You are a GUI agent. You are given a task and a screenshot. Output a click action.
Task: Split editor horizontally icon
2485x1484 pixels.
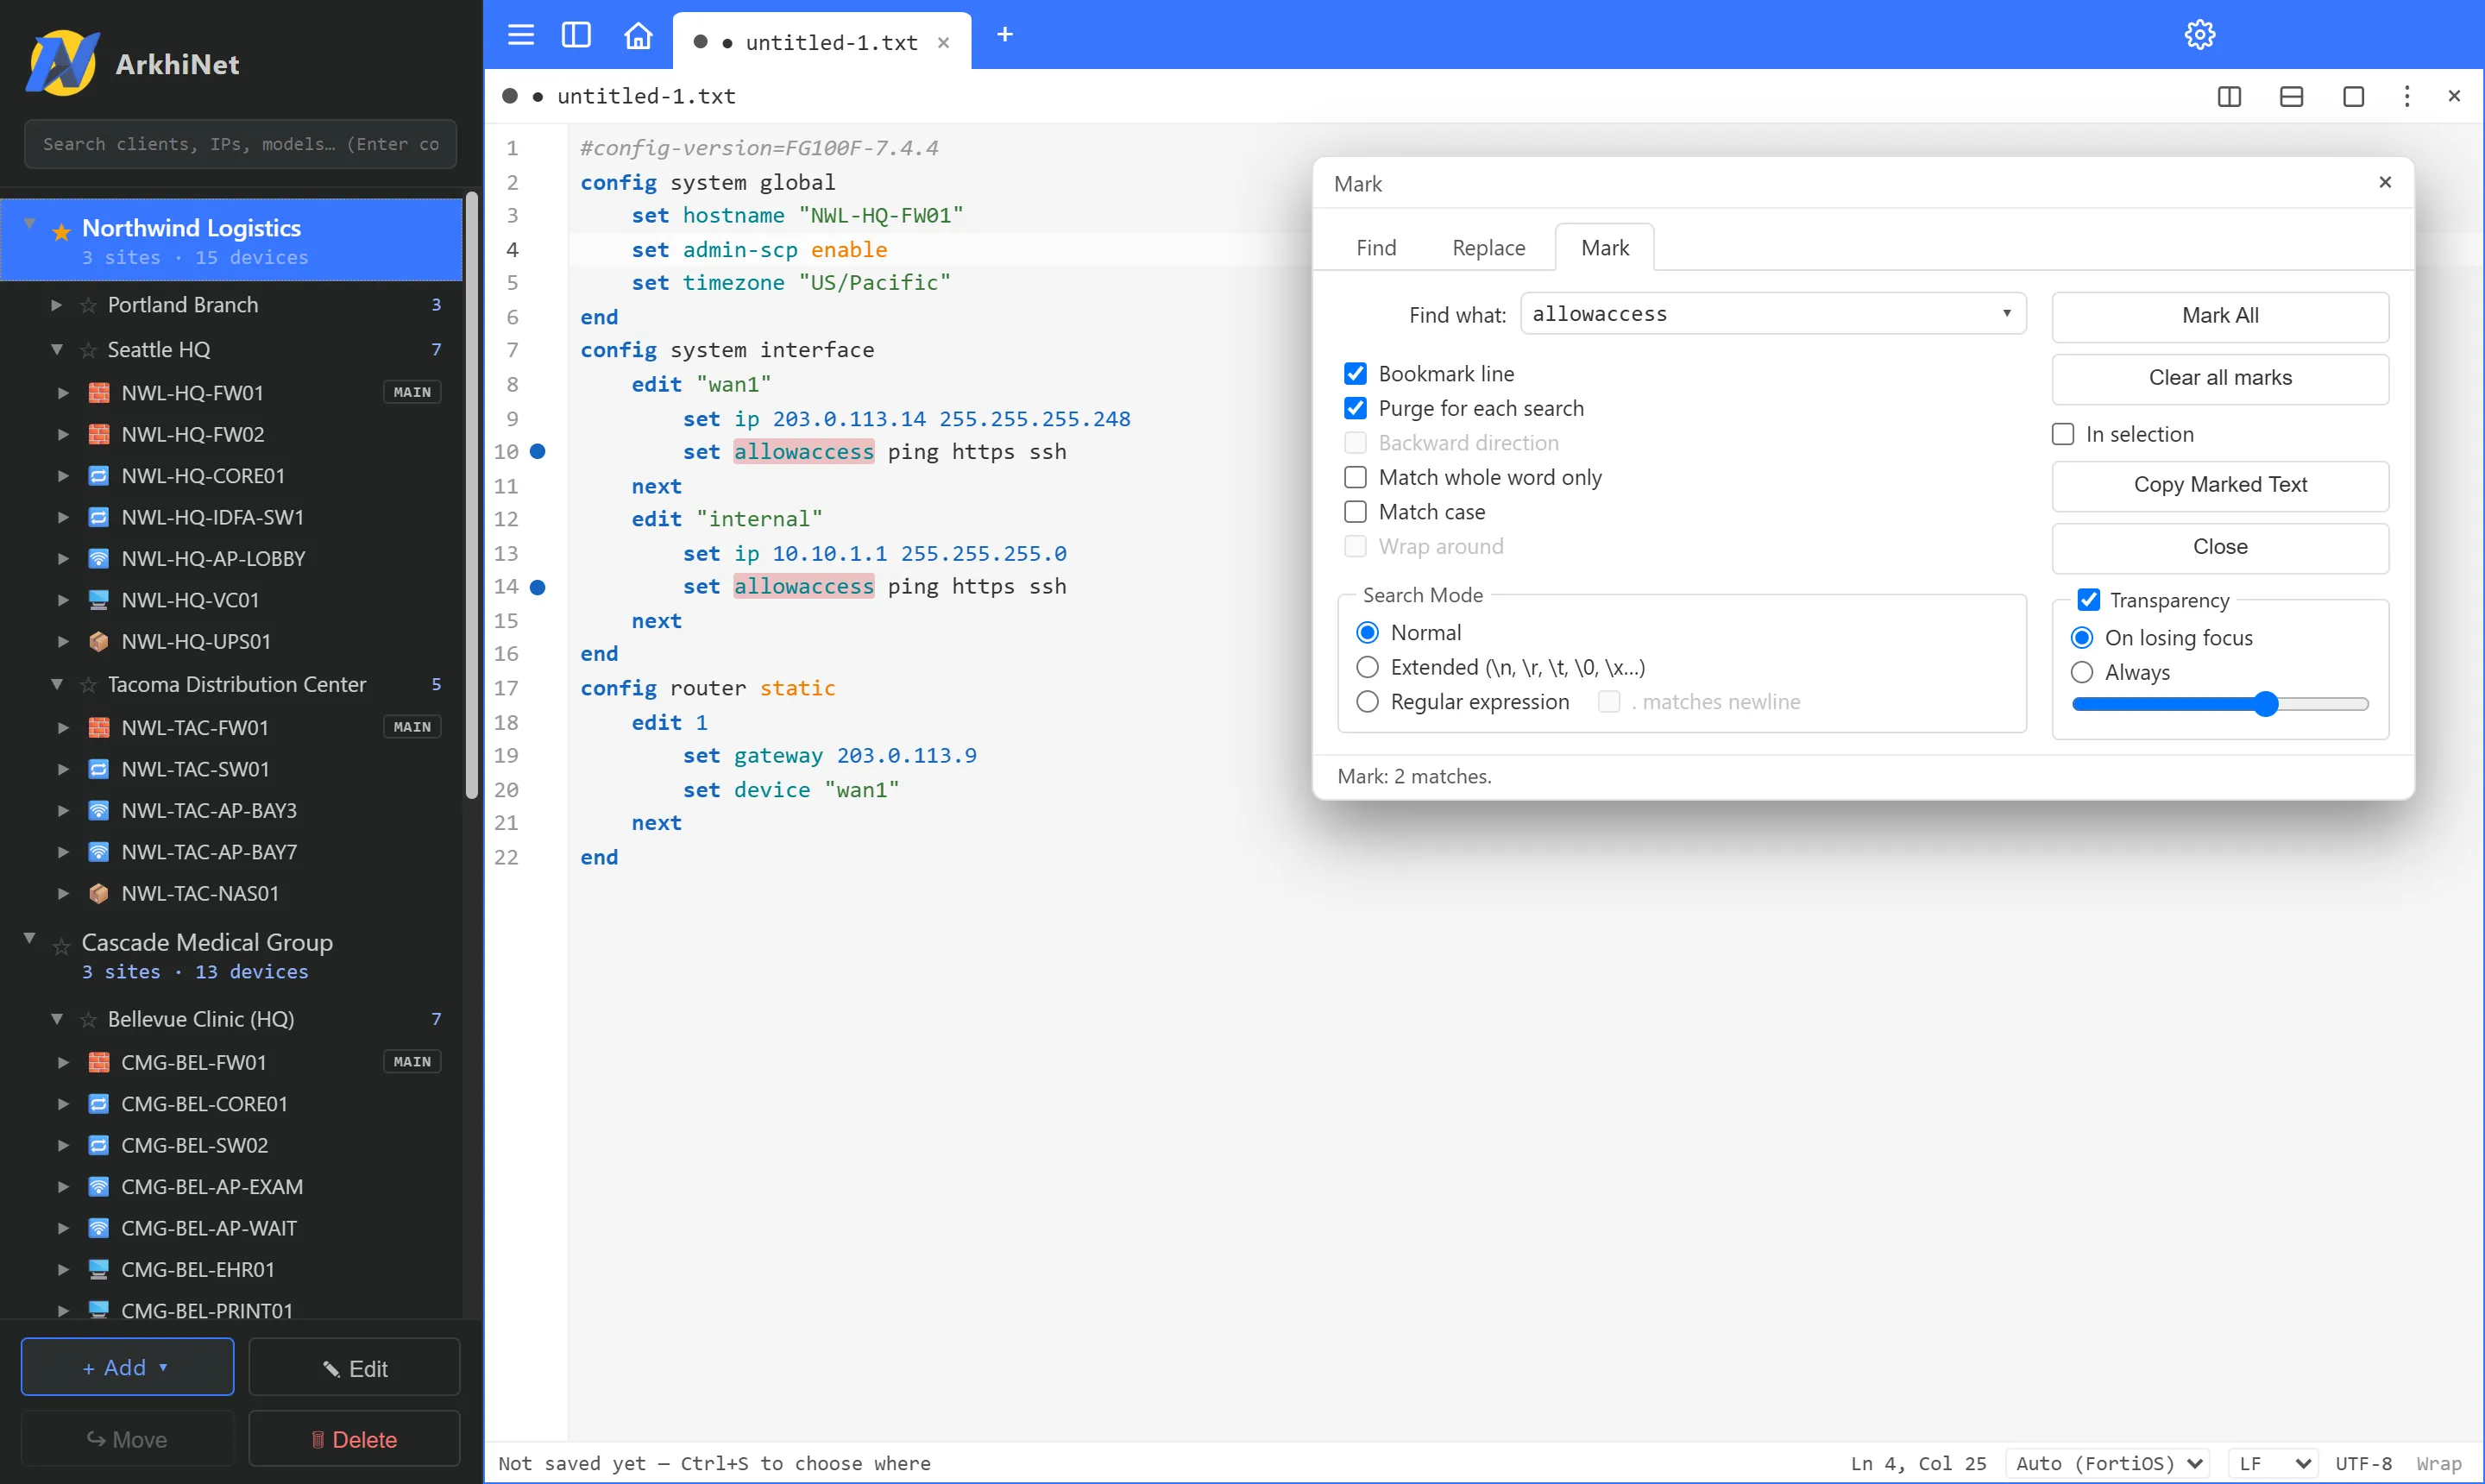(x=2291, y=96)
